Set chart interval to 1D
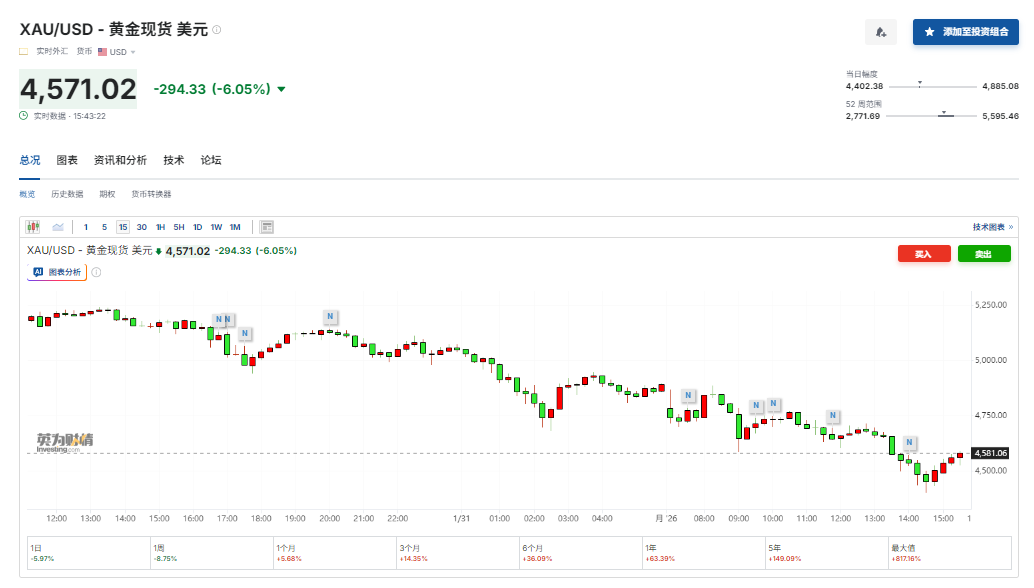The image size is (1034, 588). point(197,227)
